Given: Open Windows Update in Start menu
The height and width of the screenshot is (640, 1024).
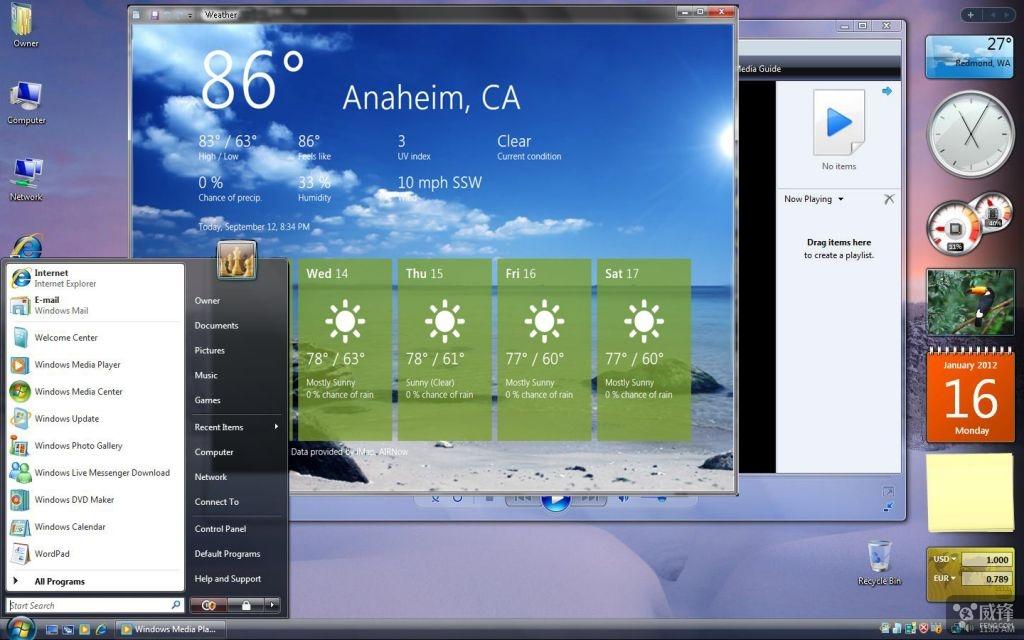Looking at the screenshot, I should [95, 419].
